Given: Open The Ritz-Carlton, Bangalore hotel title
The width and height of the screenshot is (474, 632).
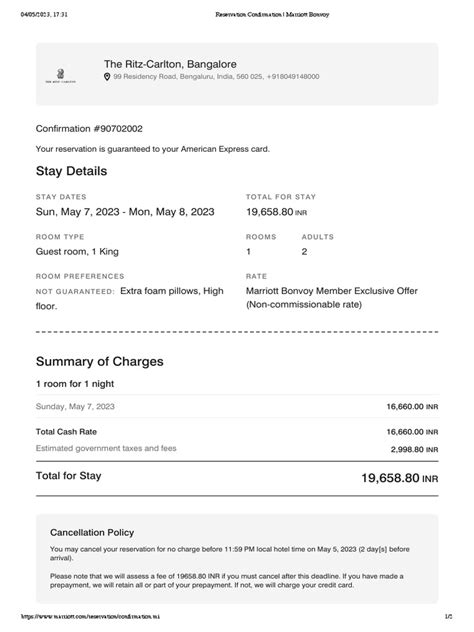Looking at the screenshot, I should coord(170,64).
